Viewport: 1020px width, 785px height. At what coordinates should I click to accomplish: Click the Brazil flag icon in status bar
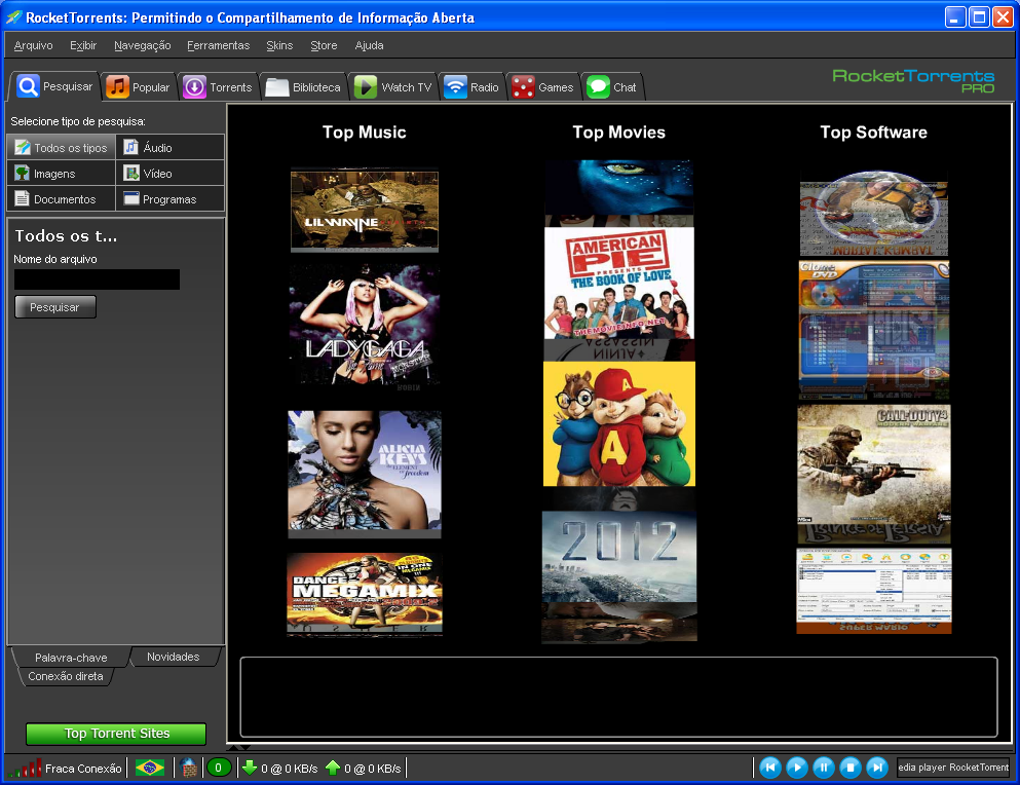pos(150,768)
